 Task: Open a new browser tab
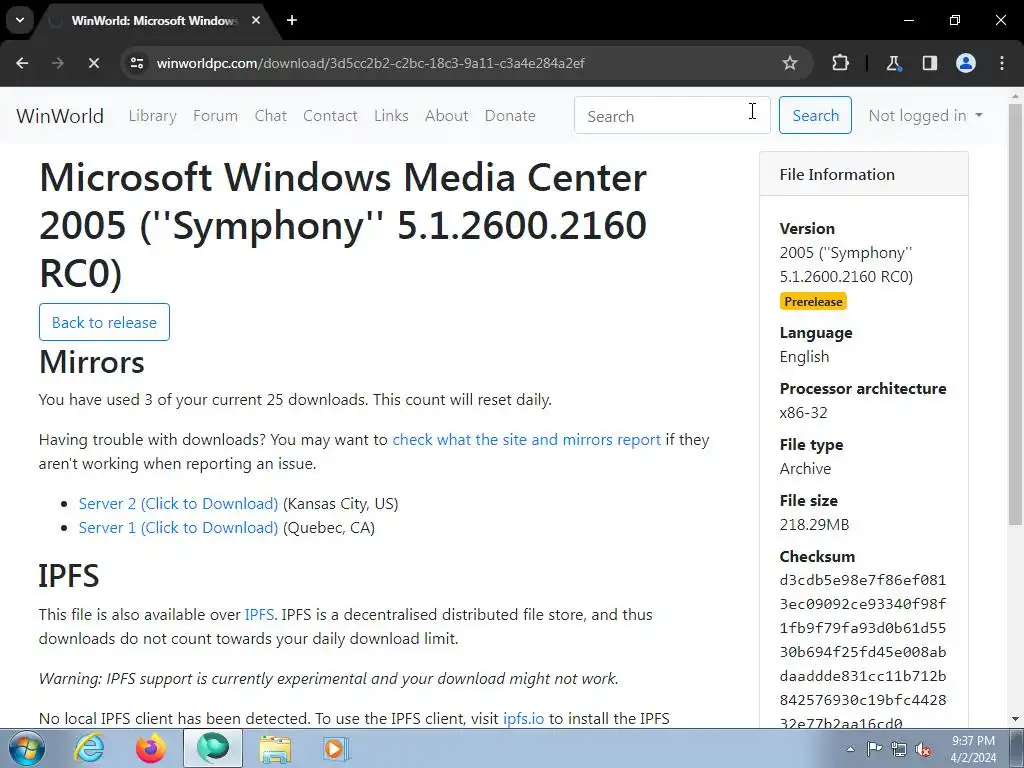coord(292,20)
